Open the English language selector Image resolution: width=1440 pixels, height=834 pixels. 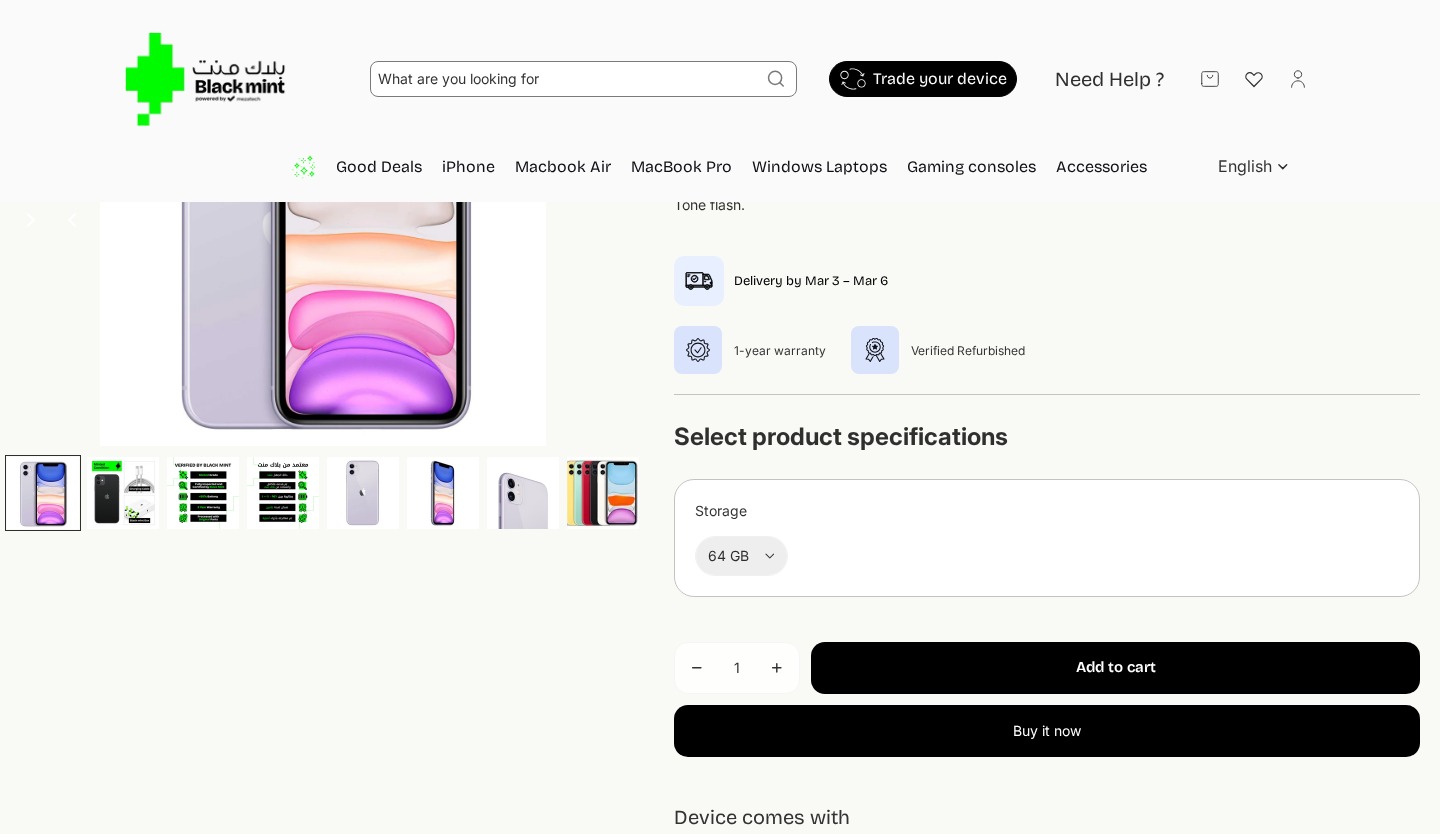pos(1253,167)
